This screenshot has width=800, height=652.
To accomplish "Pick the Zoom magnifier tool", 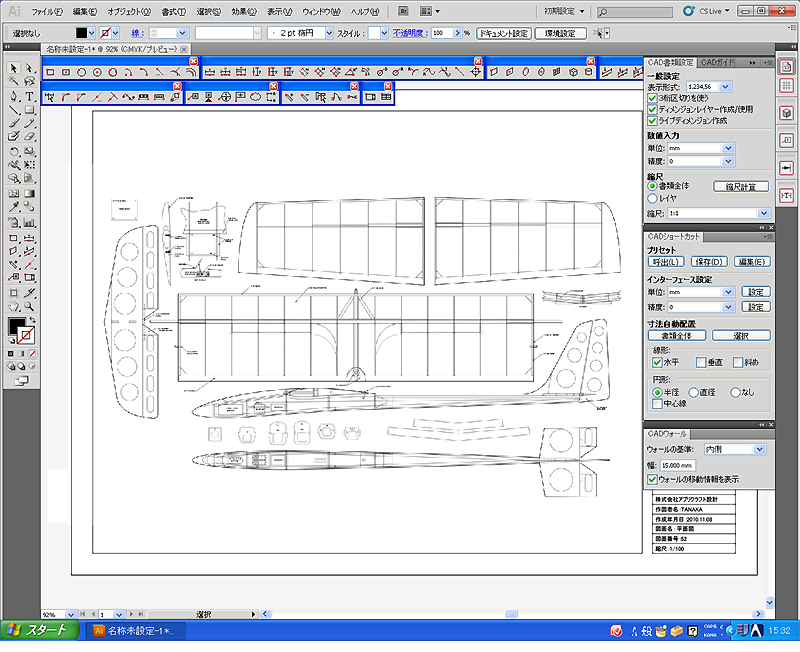I will (30, 305).
